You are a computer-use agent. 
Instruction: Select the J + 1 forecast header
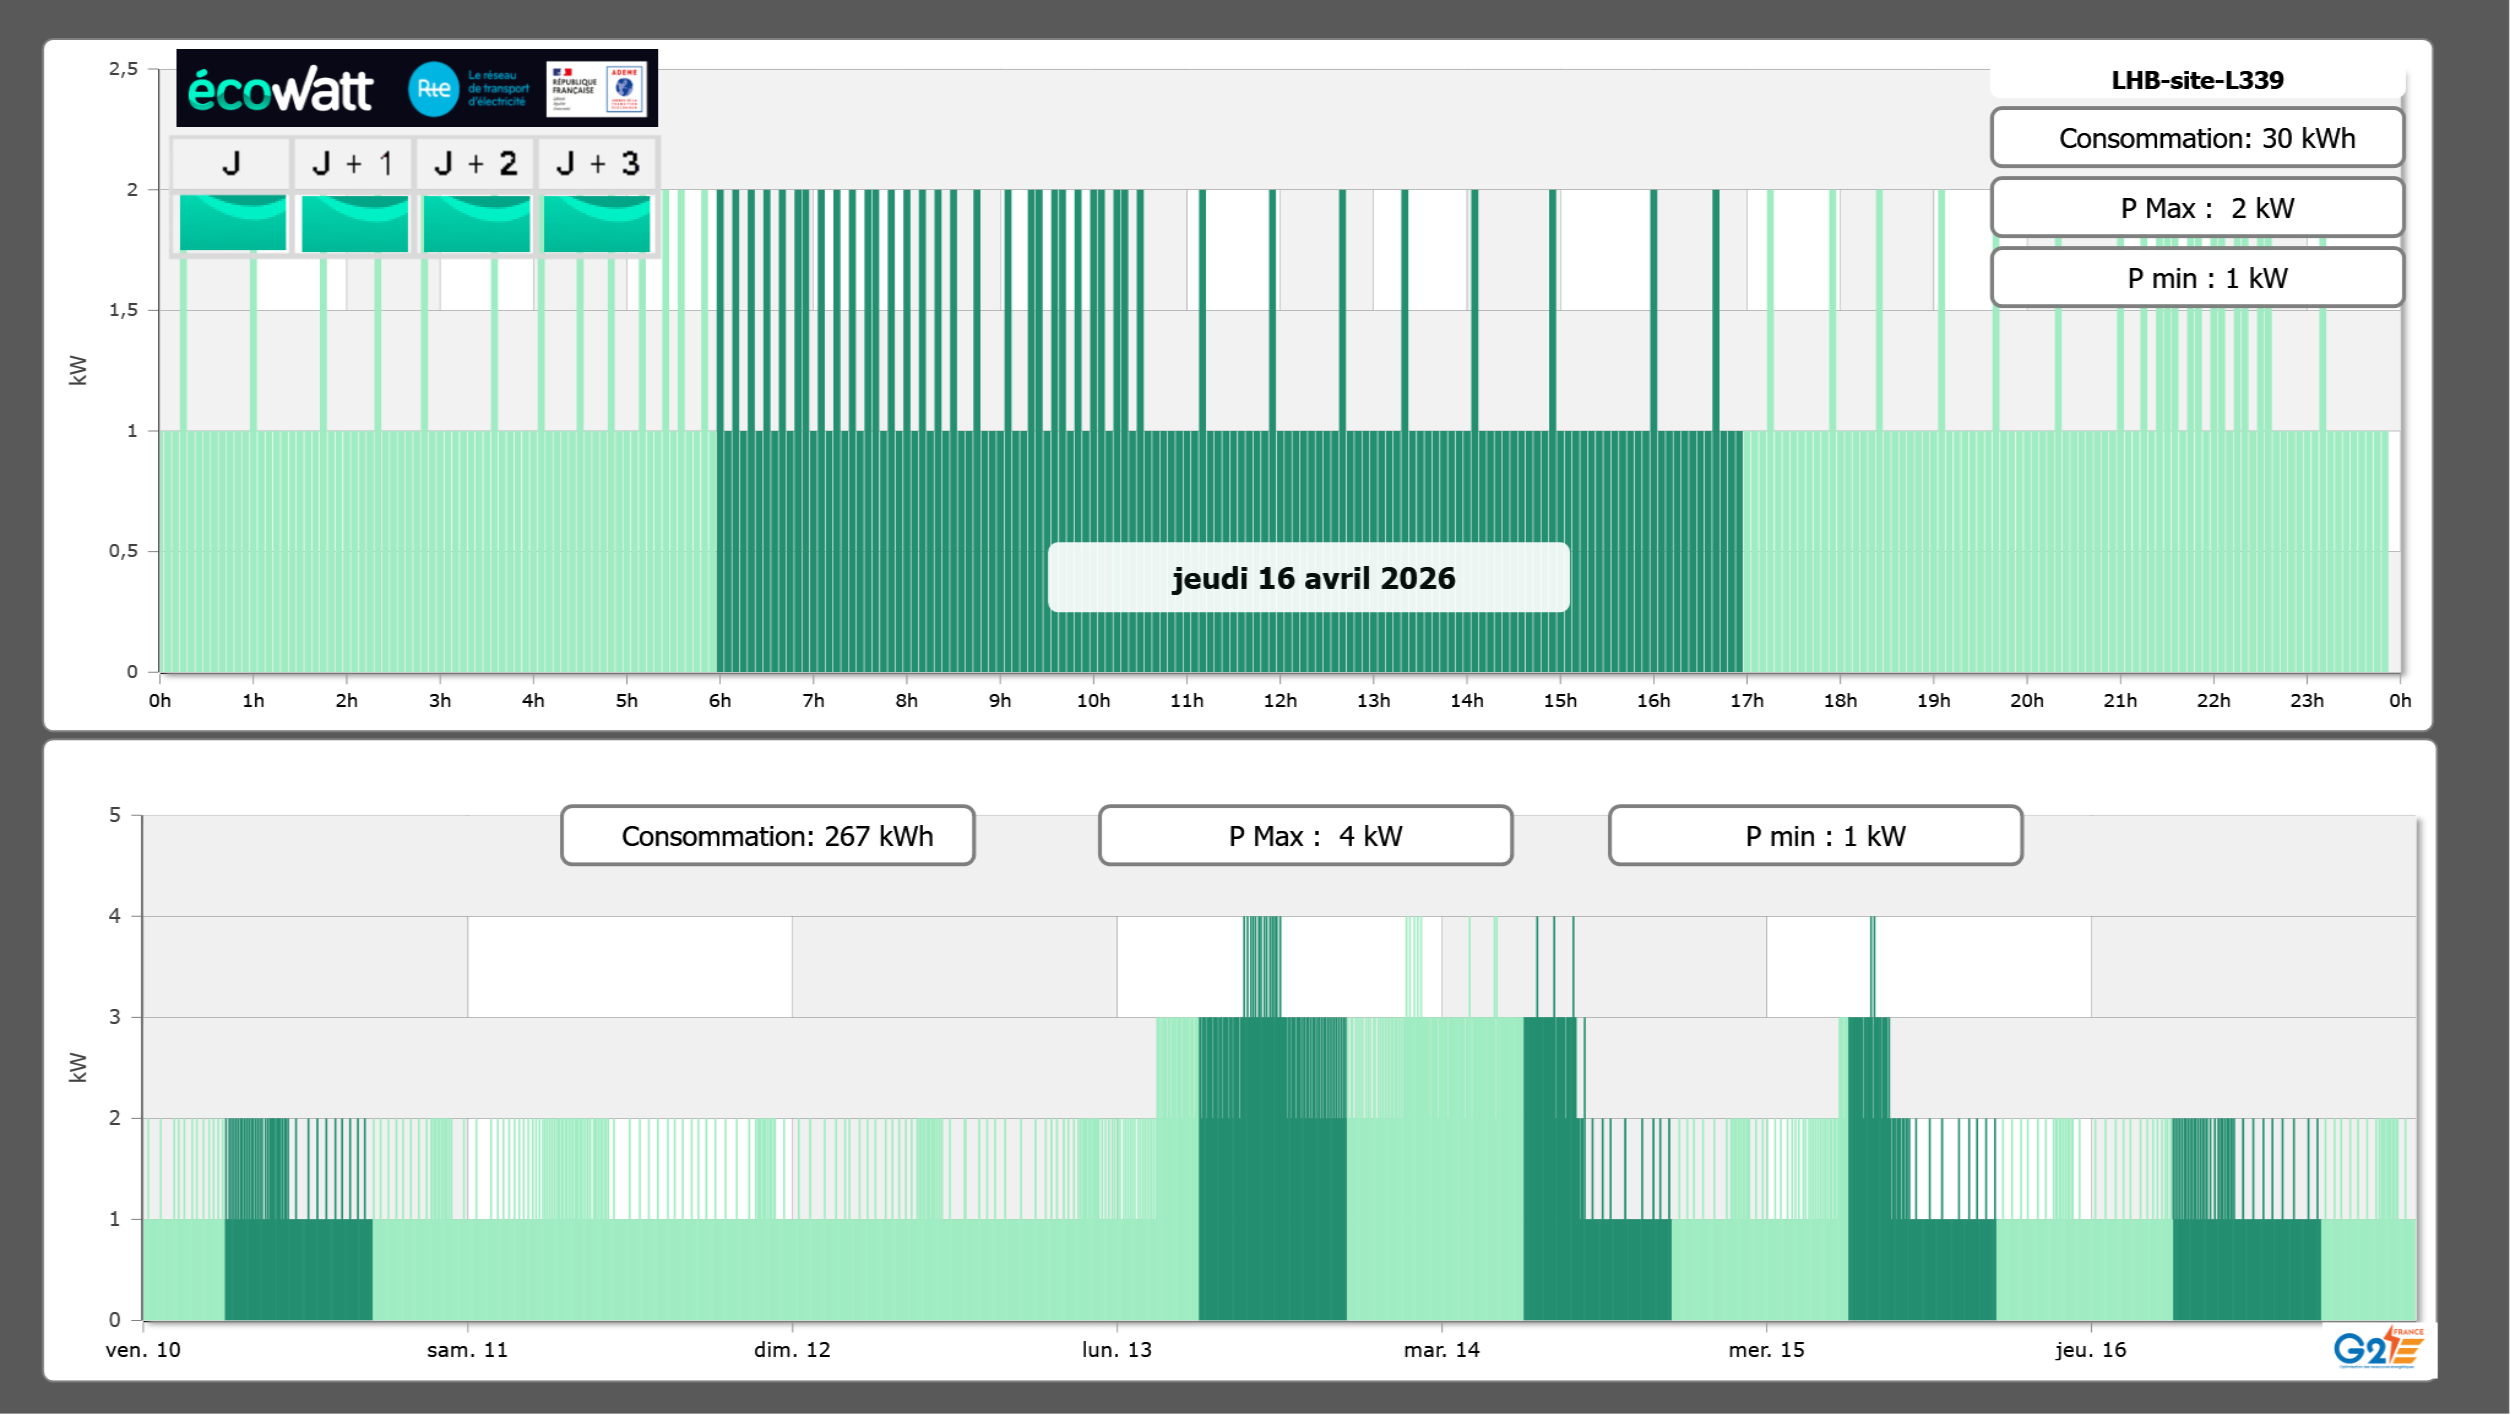[x=353, y=163]
